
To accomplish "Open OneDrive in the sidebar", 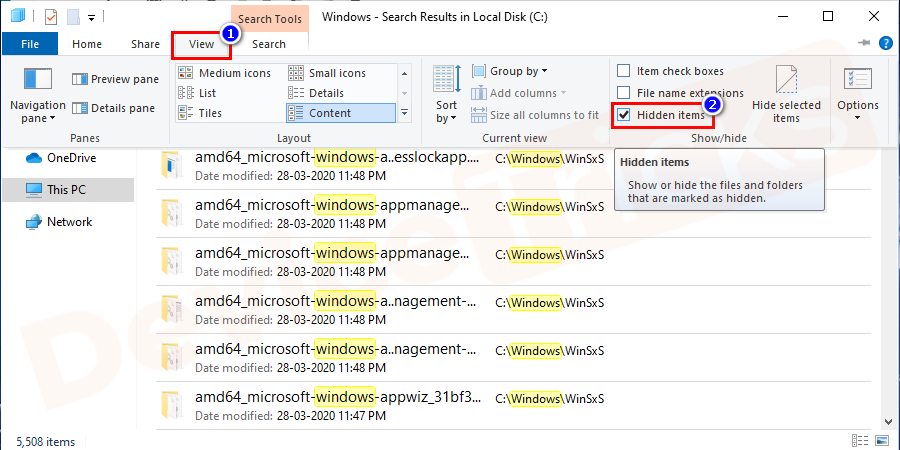I will pos(69,158).
